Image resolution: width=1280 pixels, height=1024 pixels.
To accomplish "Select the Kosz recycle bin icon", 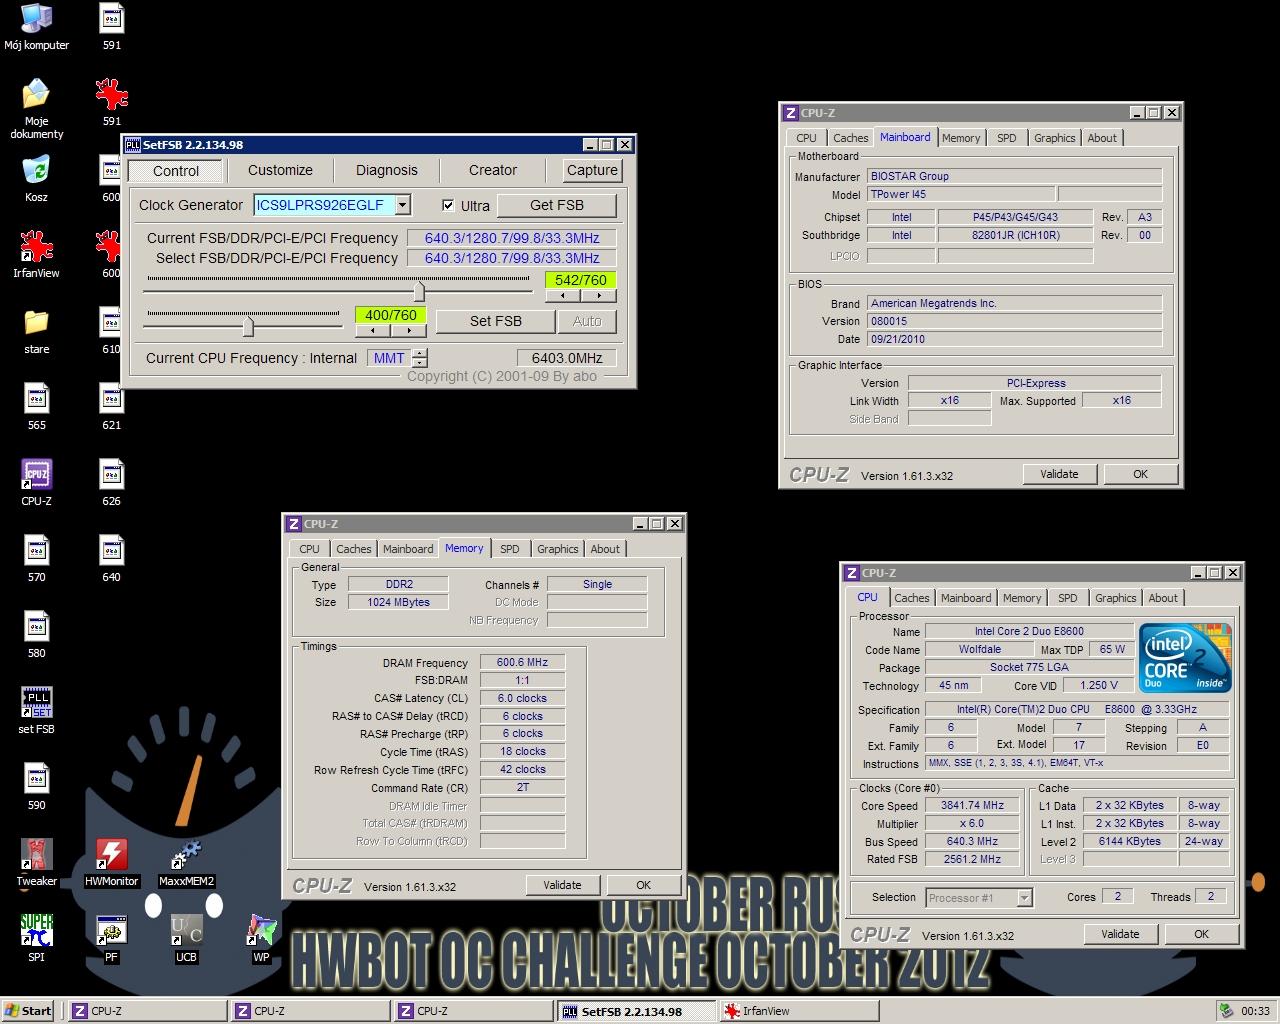I will tap(36, 179).
